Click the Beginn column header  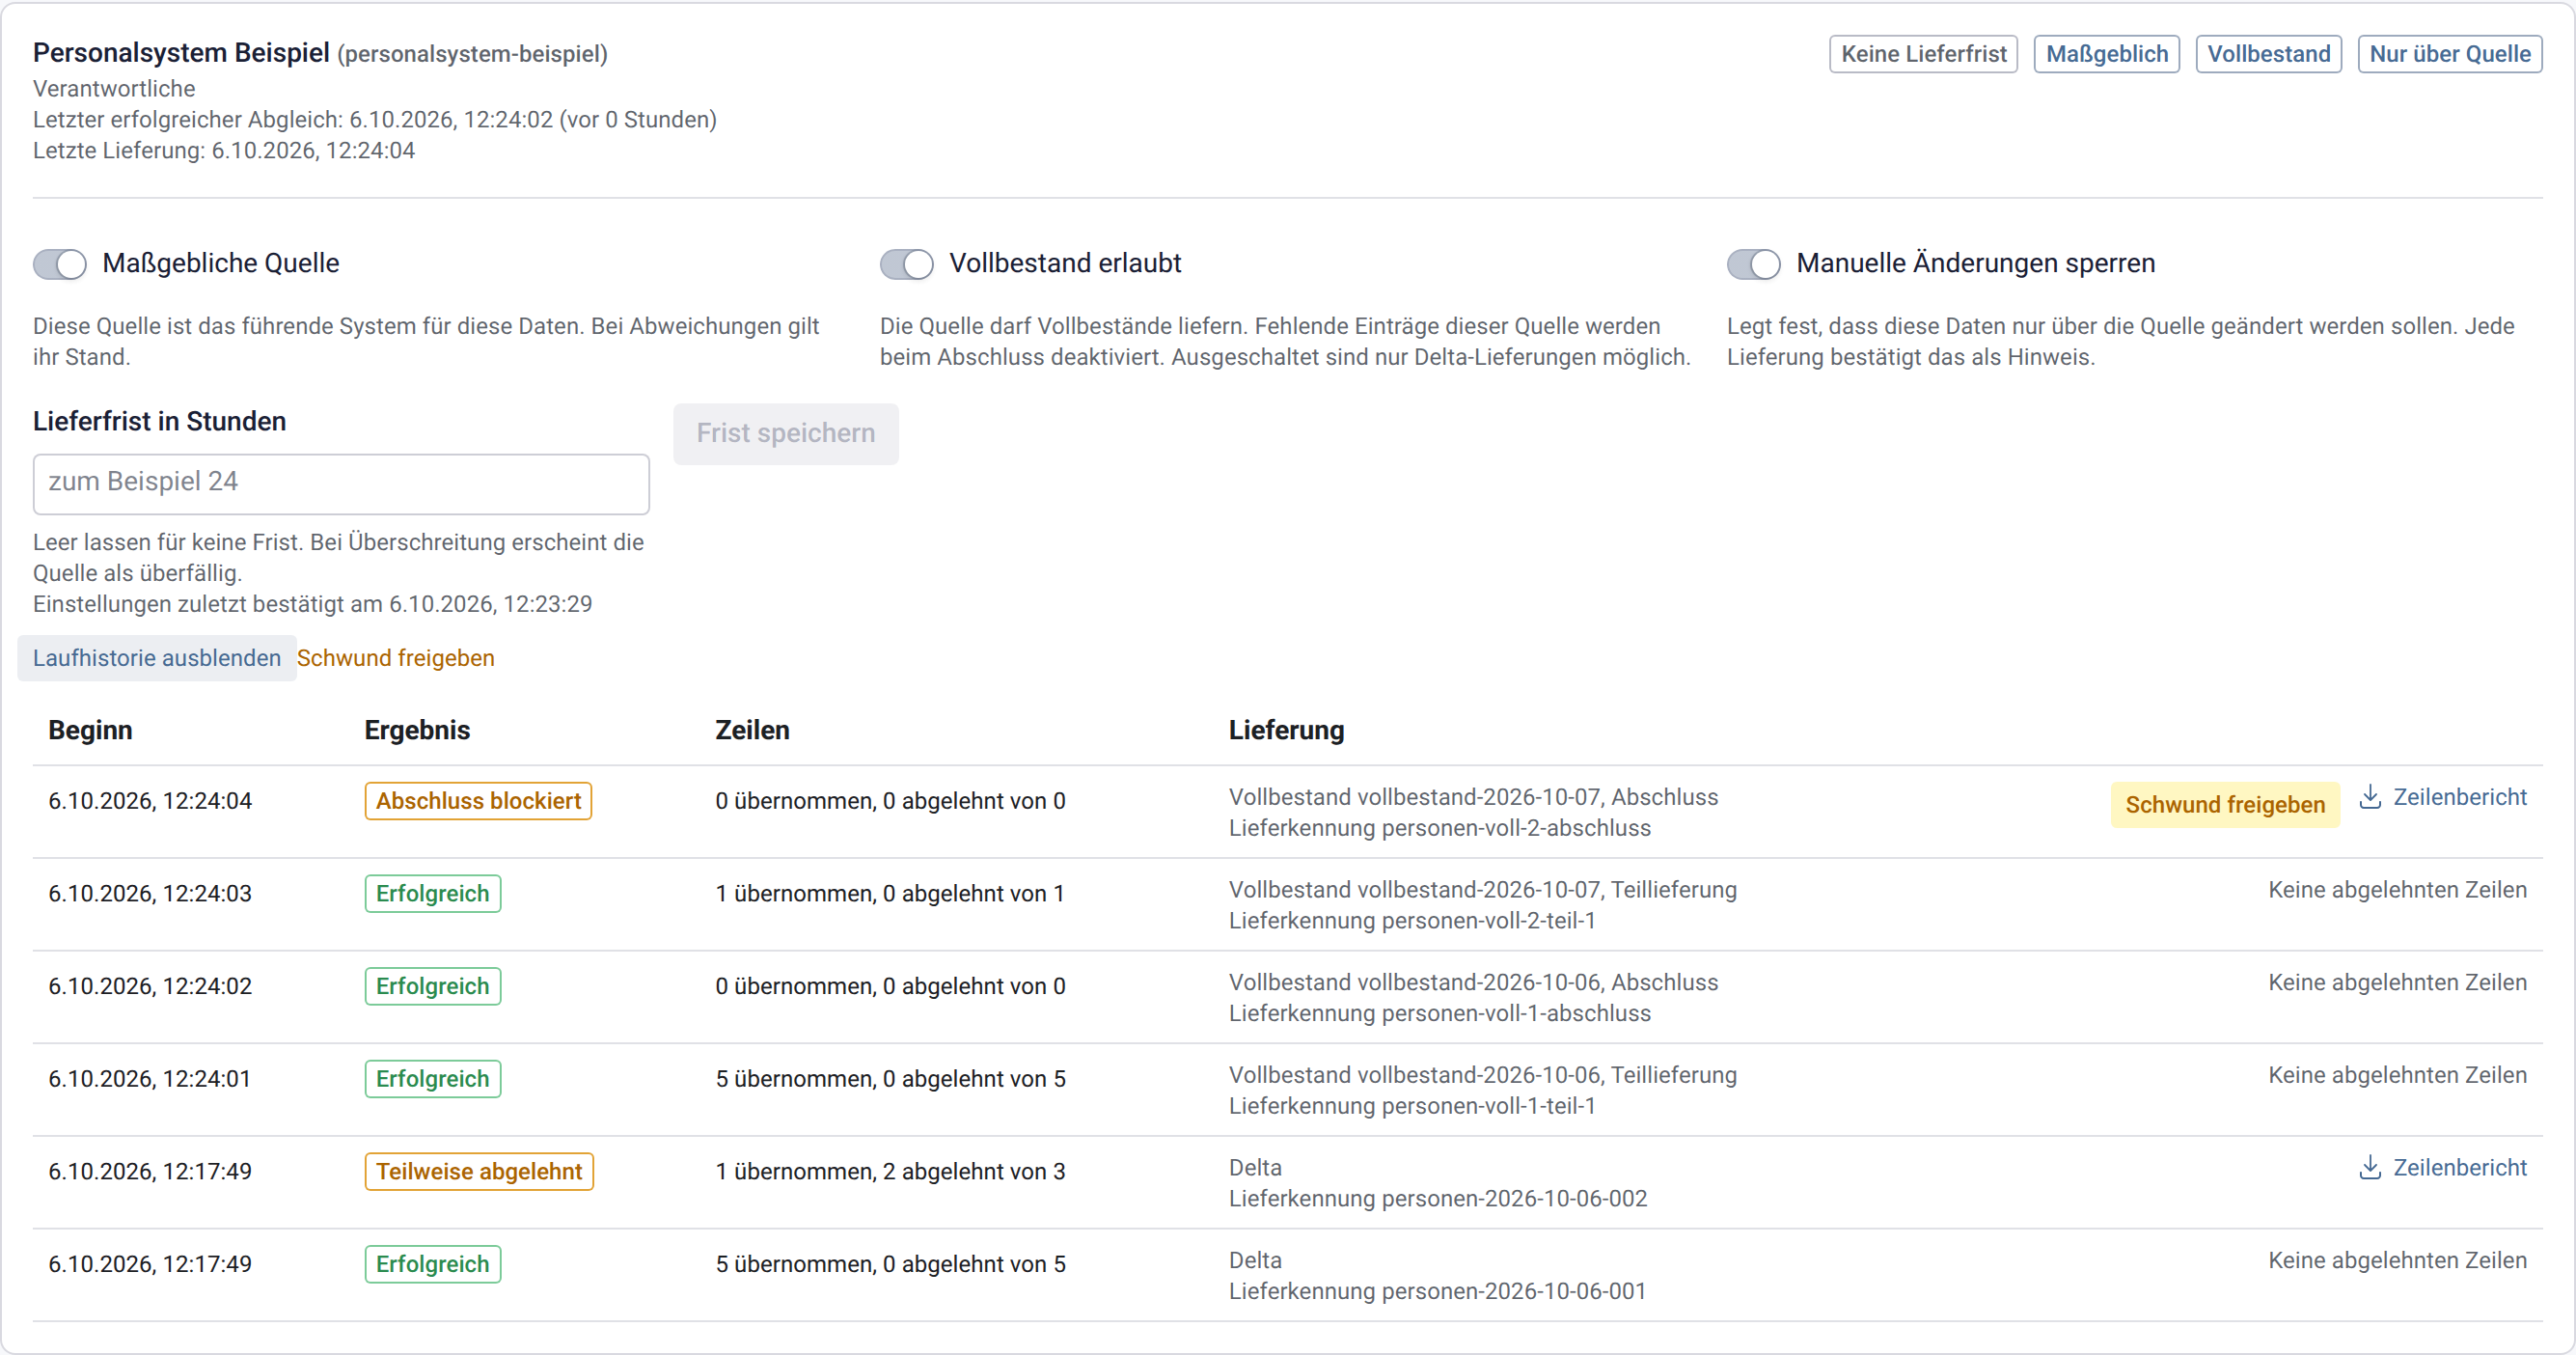tap(90, 730)
